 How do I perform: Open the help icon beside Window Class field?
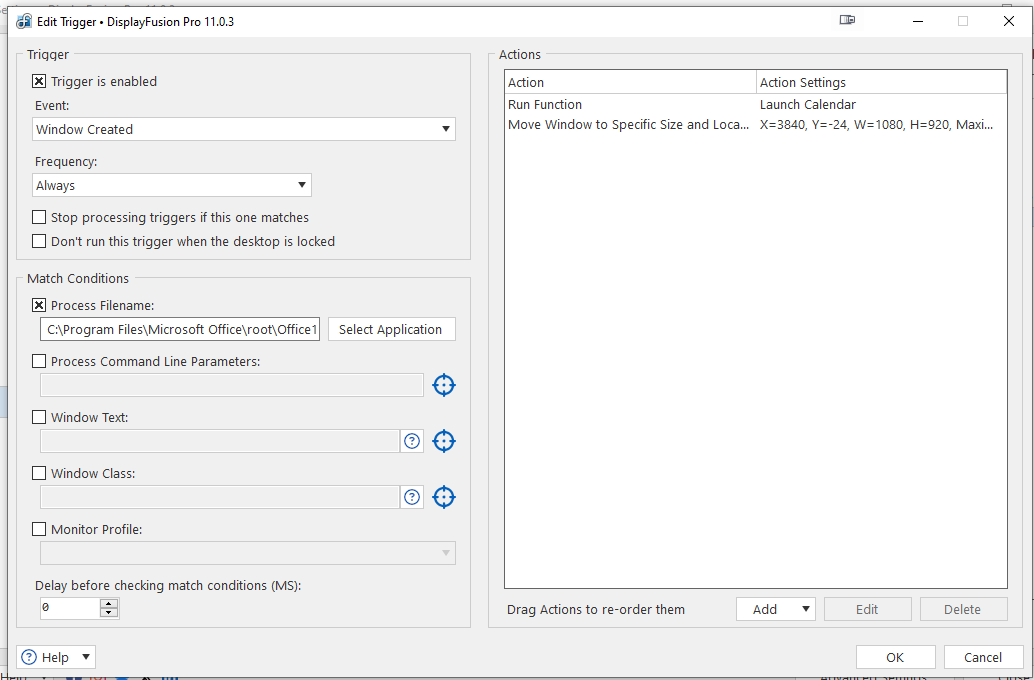412,497
